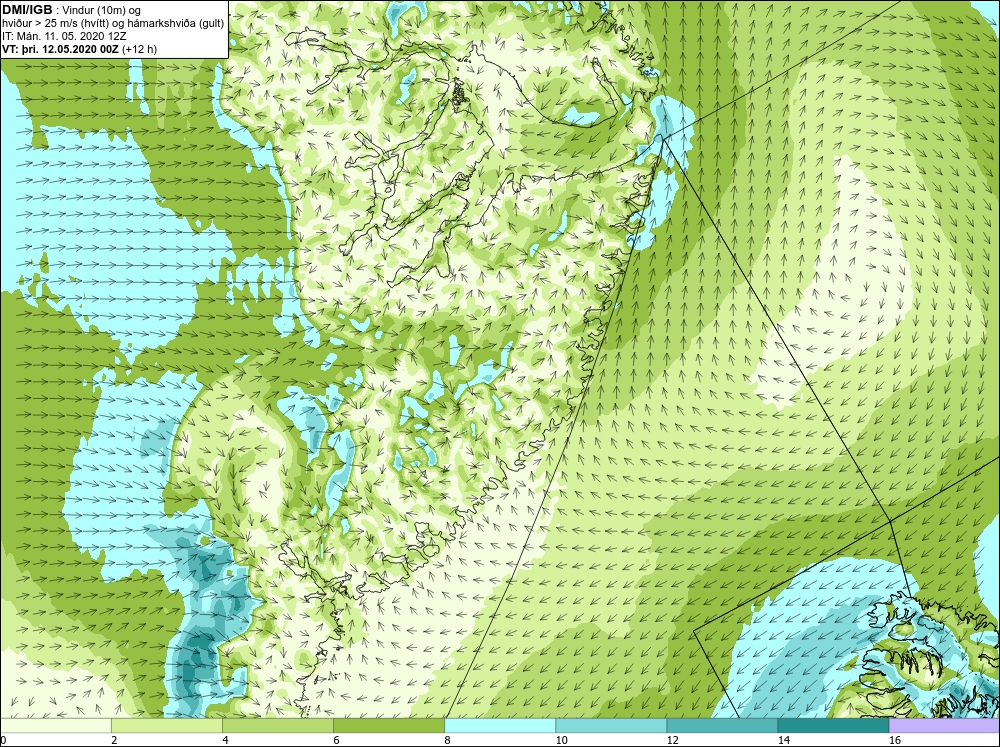Click the 12–14 m/s teal legend swatch
1000x747 pixels.
point(721,725)
